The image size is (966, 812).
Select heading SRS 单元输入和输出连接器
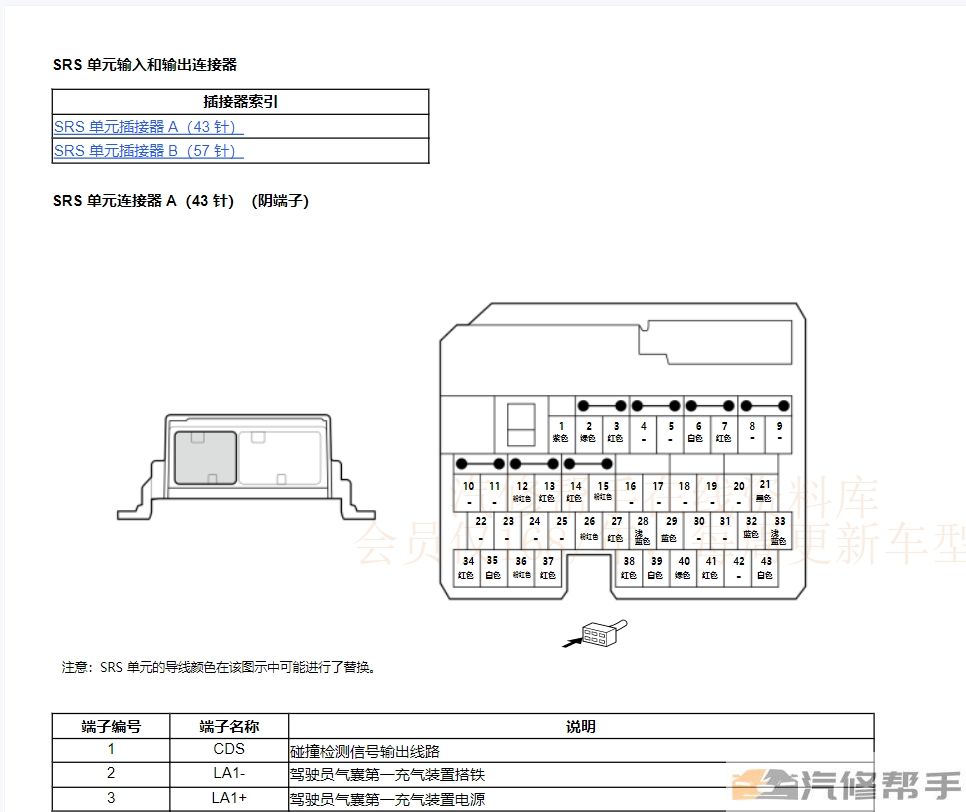145,65
